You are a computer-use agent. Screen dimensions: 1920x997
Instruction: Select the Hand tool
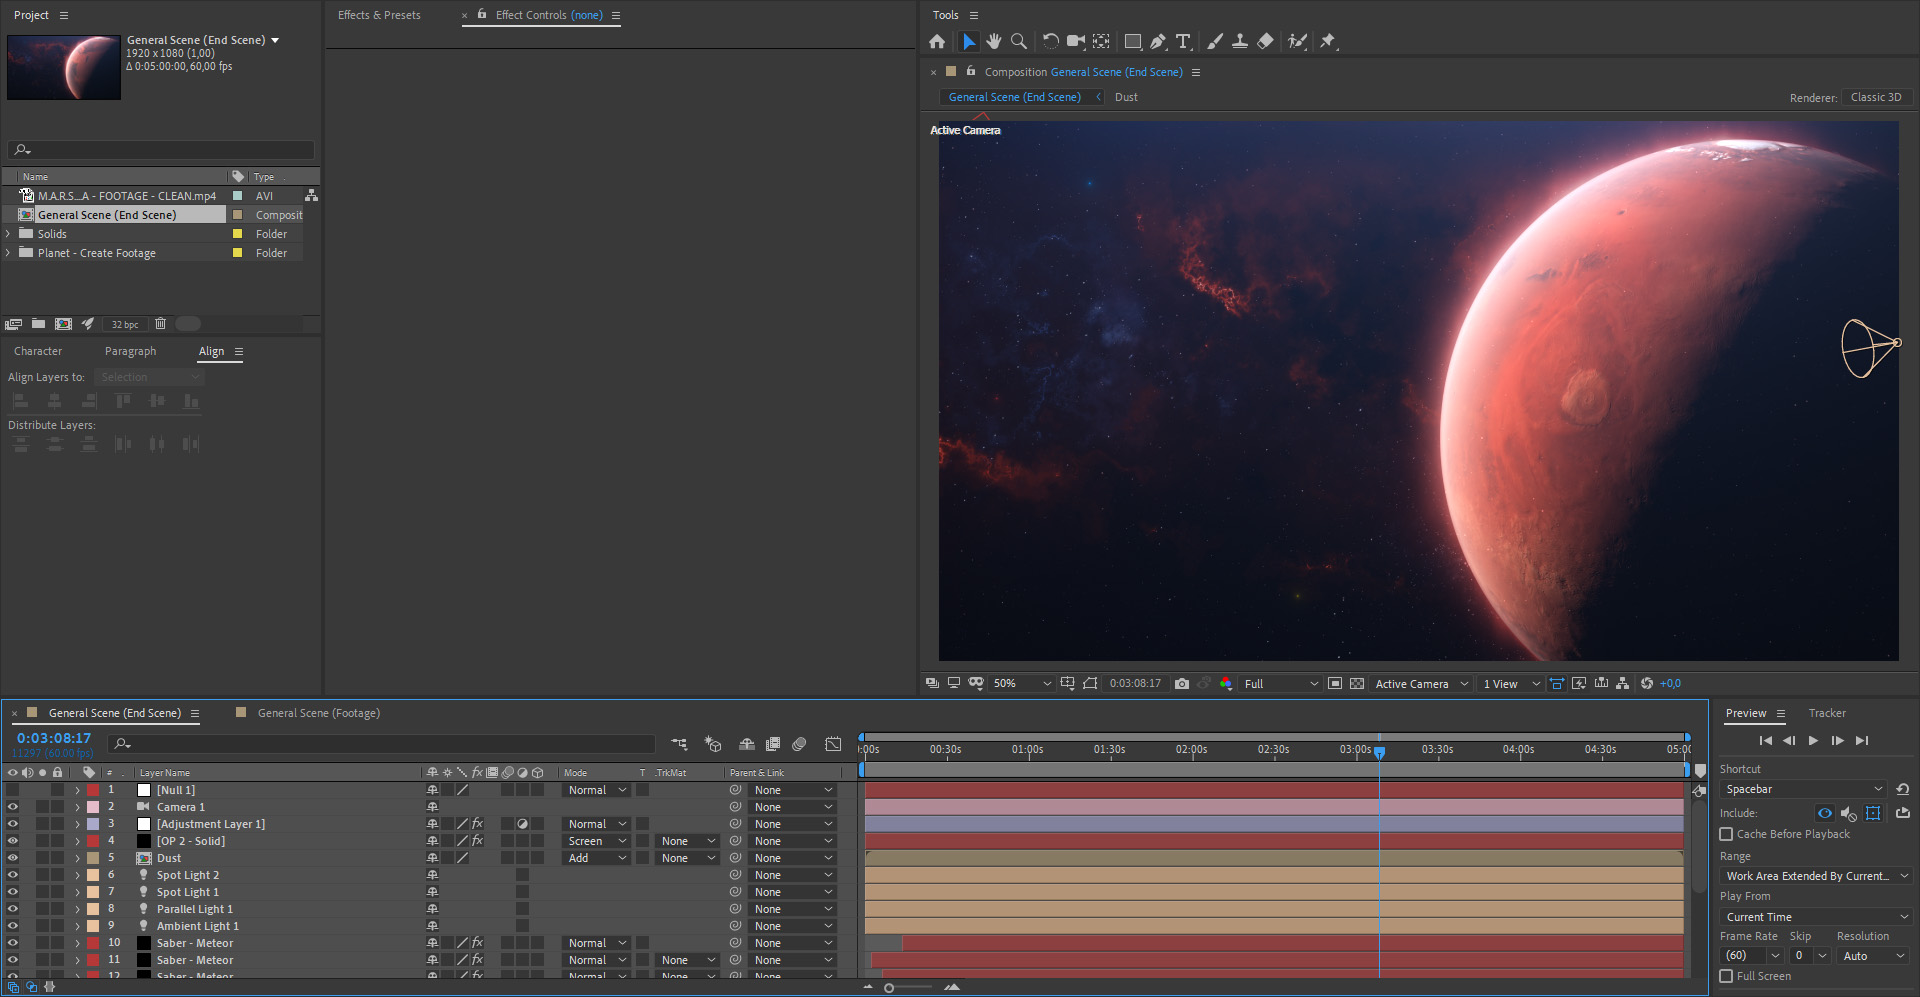click(x=993, y=41)
